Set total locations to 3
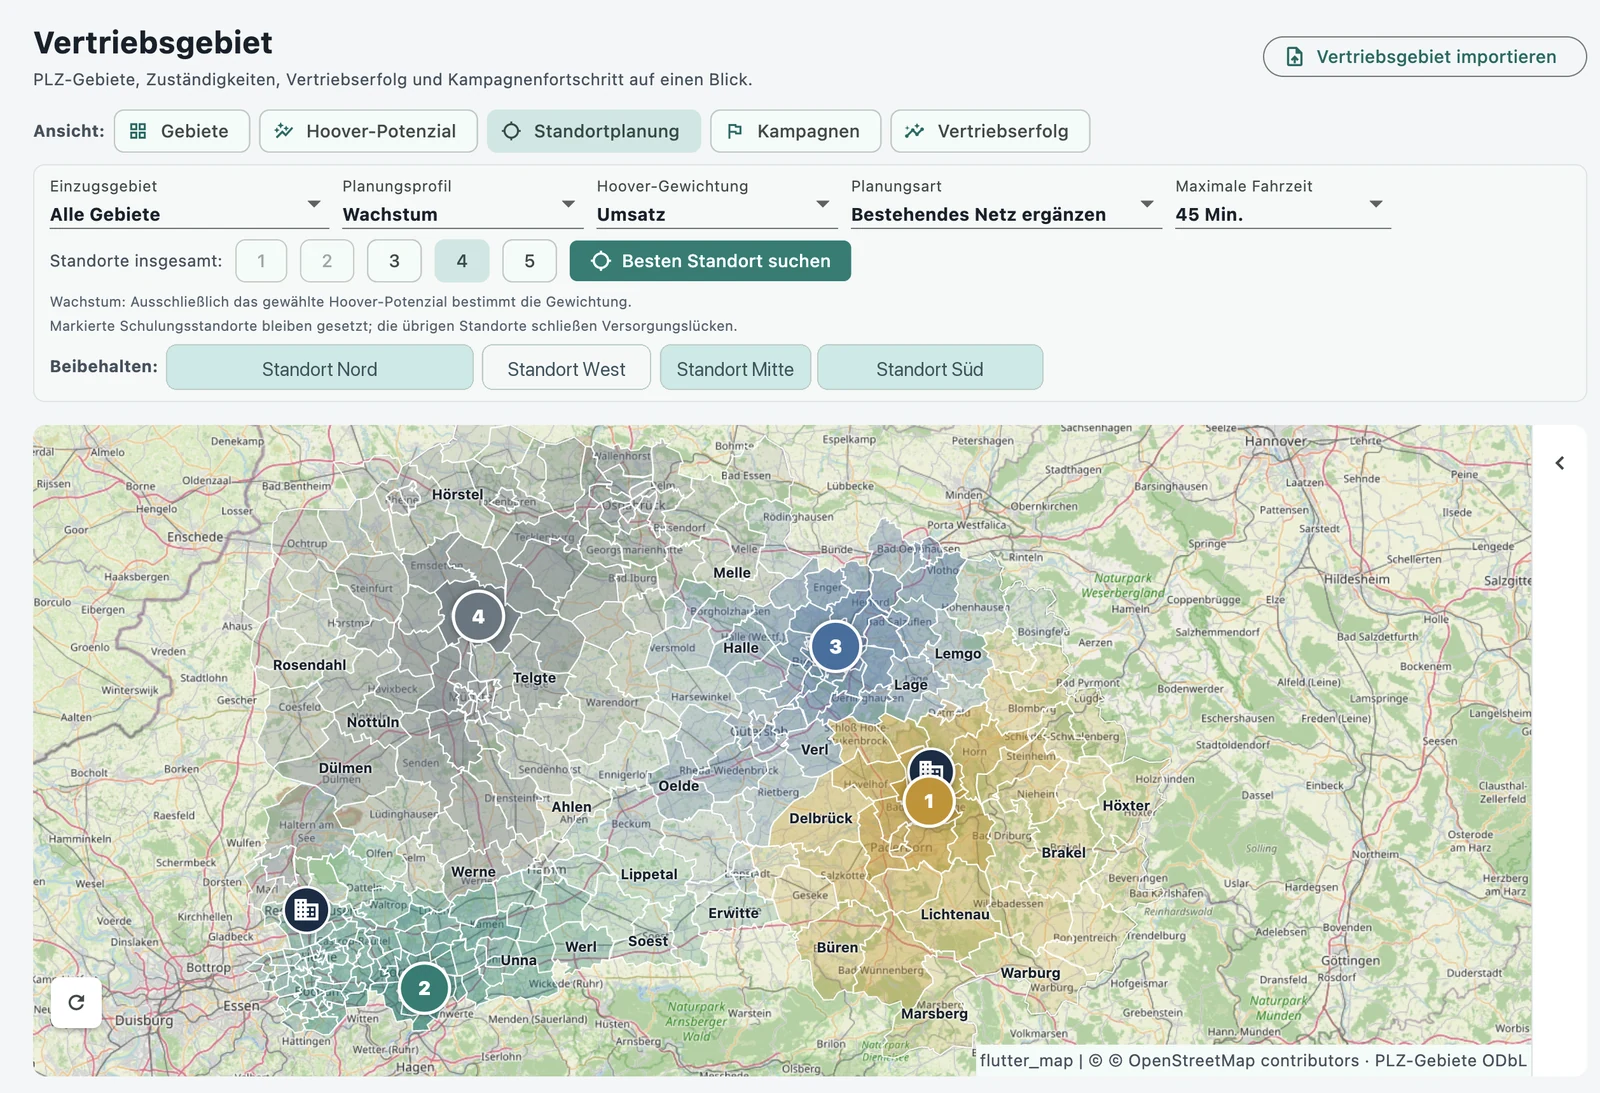This screenshot has height=1093, width=1600. point(394,261)
